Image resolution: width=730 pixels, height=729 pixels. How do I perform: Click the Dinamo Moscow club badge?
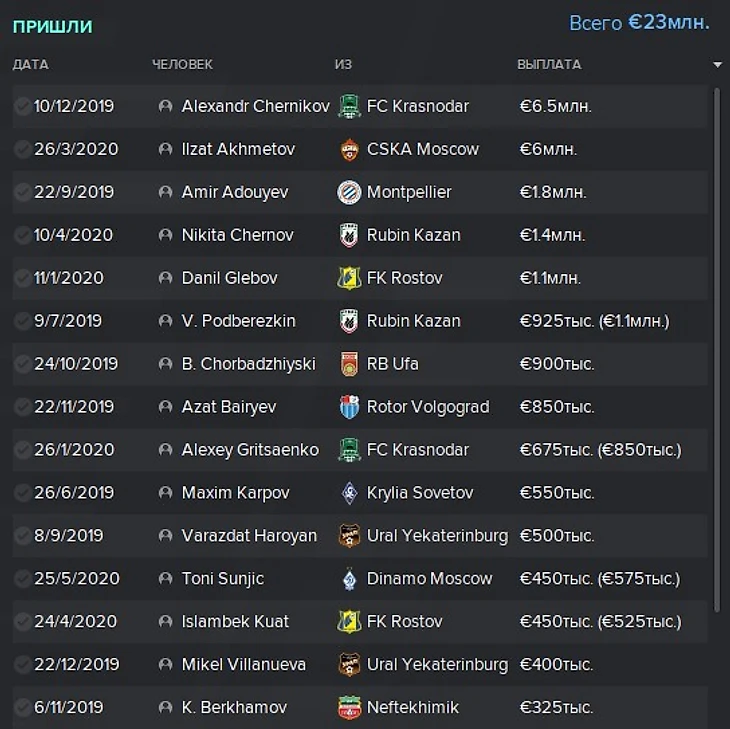(x=349, y=579)
